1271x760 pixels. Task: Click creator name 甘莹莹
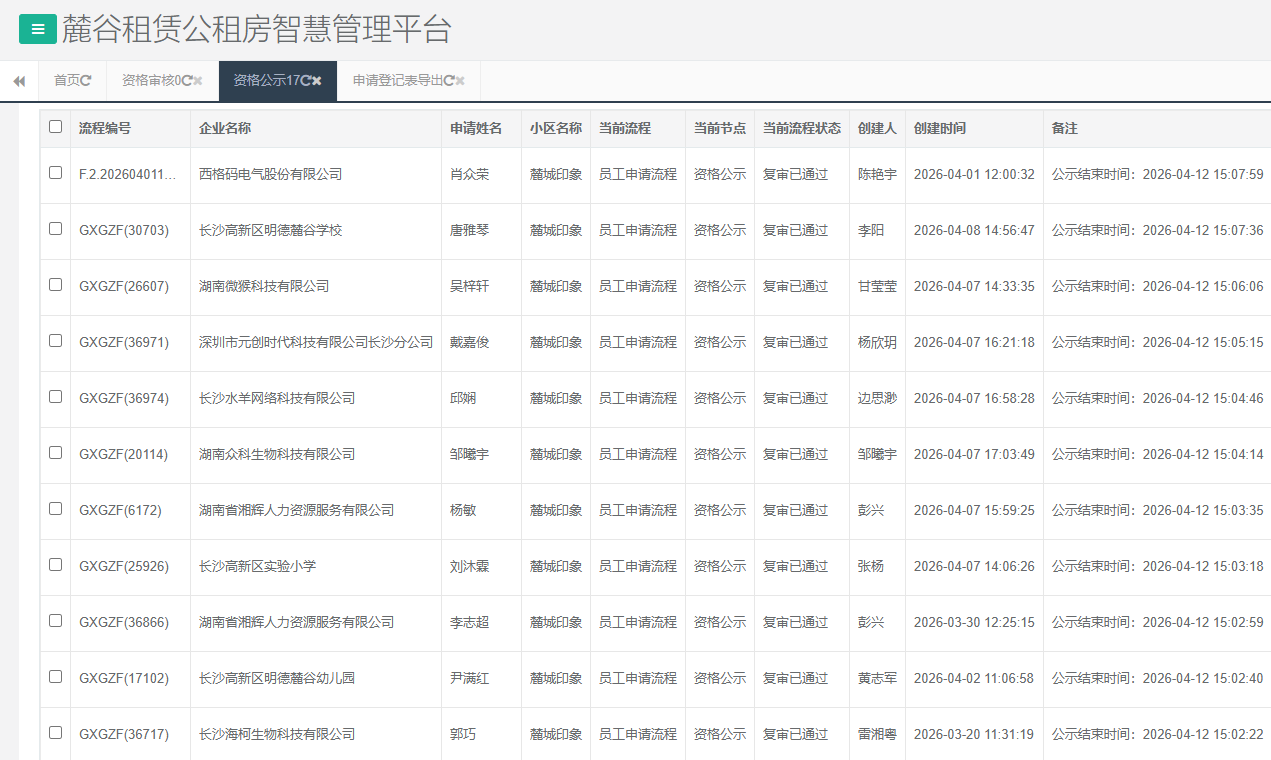pyautogui.click(x=877, y=286)
